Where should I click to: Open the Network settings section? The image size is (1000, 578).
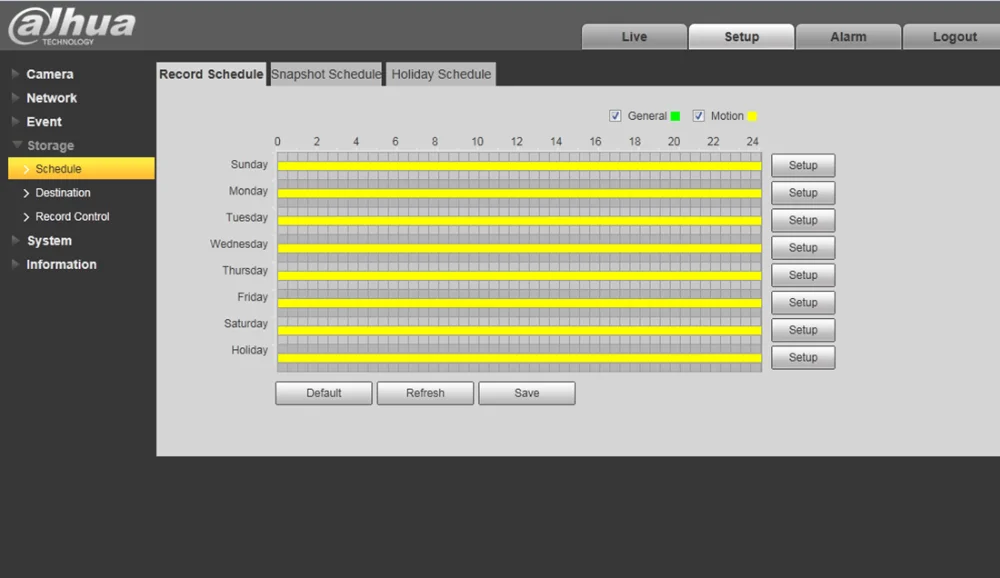coord(52,98)
